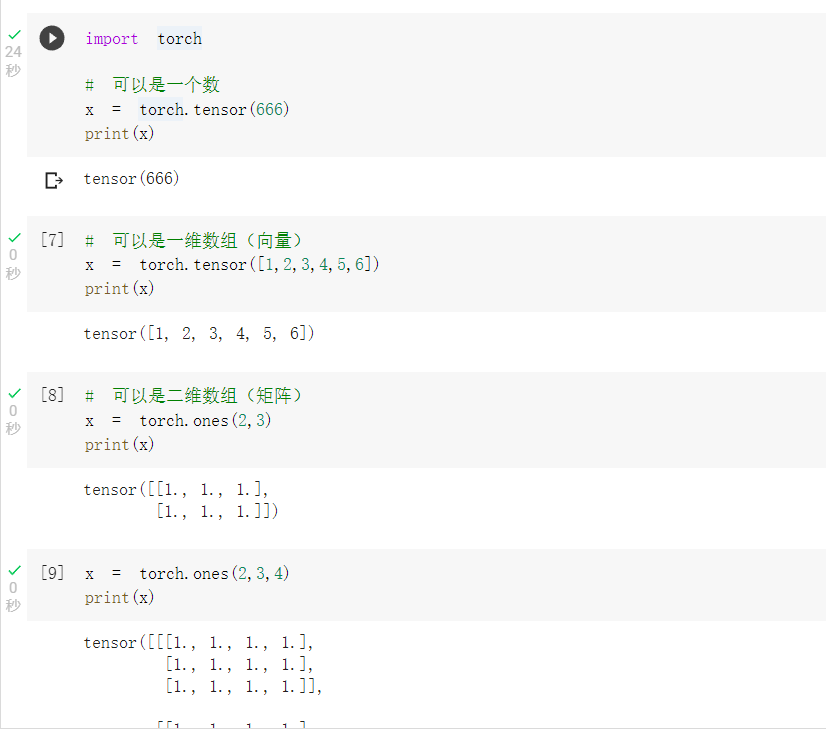Click the tensor(666) output text

[x=131, y=179]
